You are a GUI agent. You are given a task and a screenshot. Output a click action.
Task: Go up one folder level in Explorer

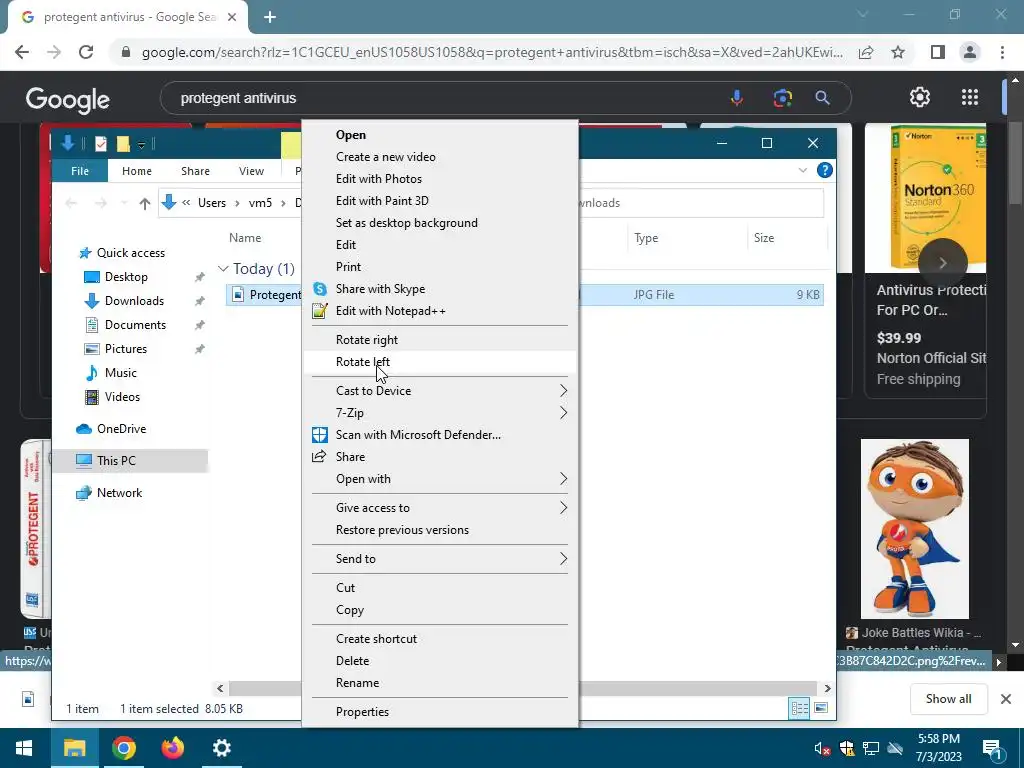pyautogui.click(x=144, y=203)
